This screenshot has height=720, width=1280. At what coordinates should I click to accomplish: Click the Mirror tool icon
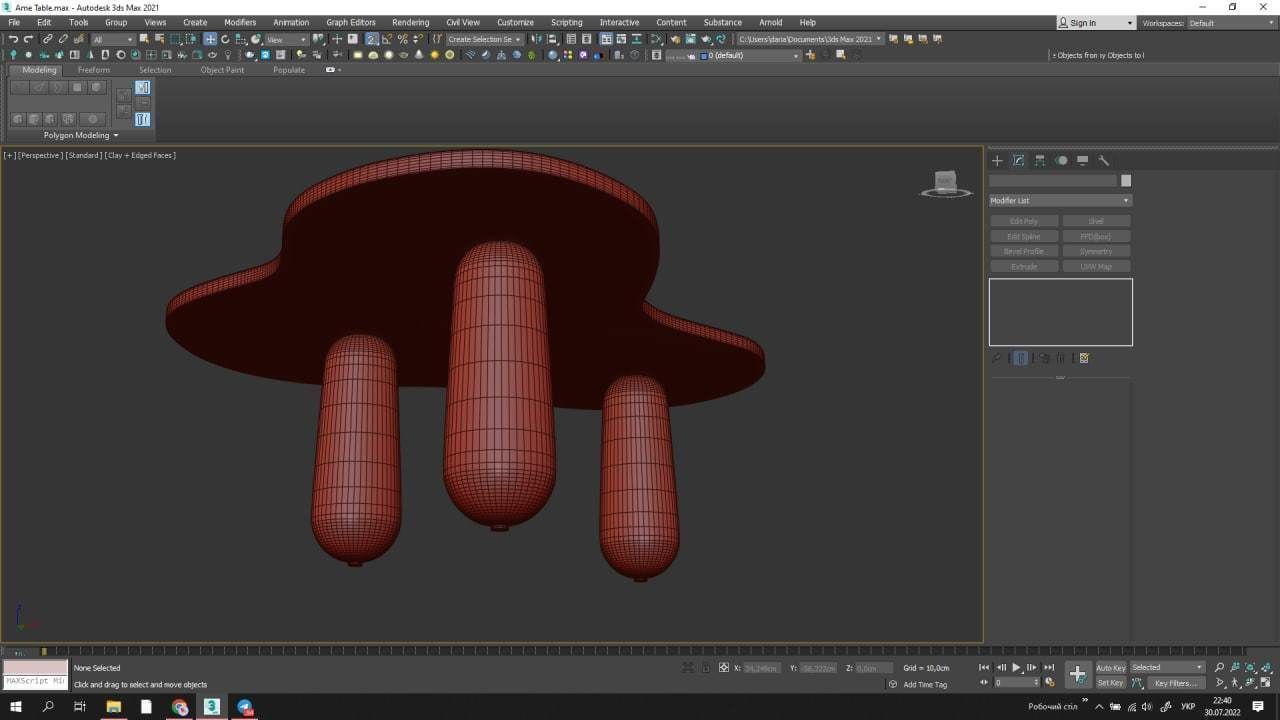[537, 39]
